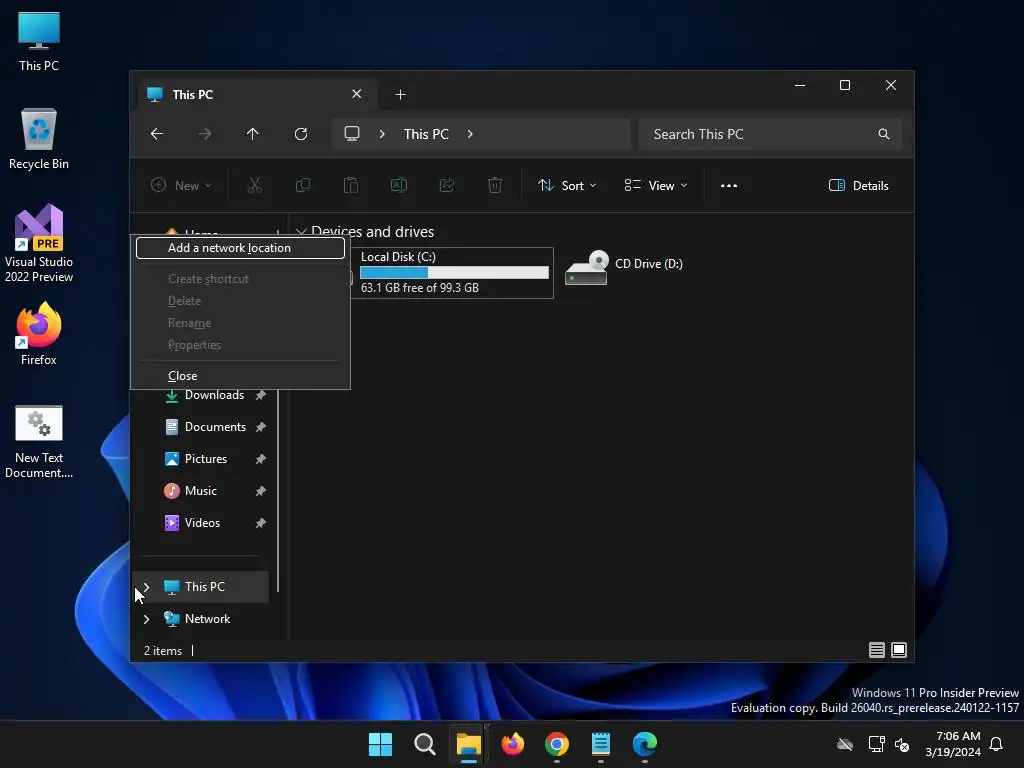Close the This PC tab
The height and width of the screenshot is (768, 1024).
pos(357,94)
